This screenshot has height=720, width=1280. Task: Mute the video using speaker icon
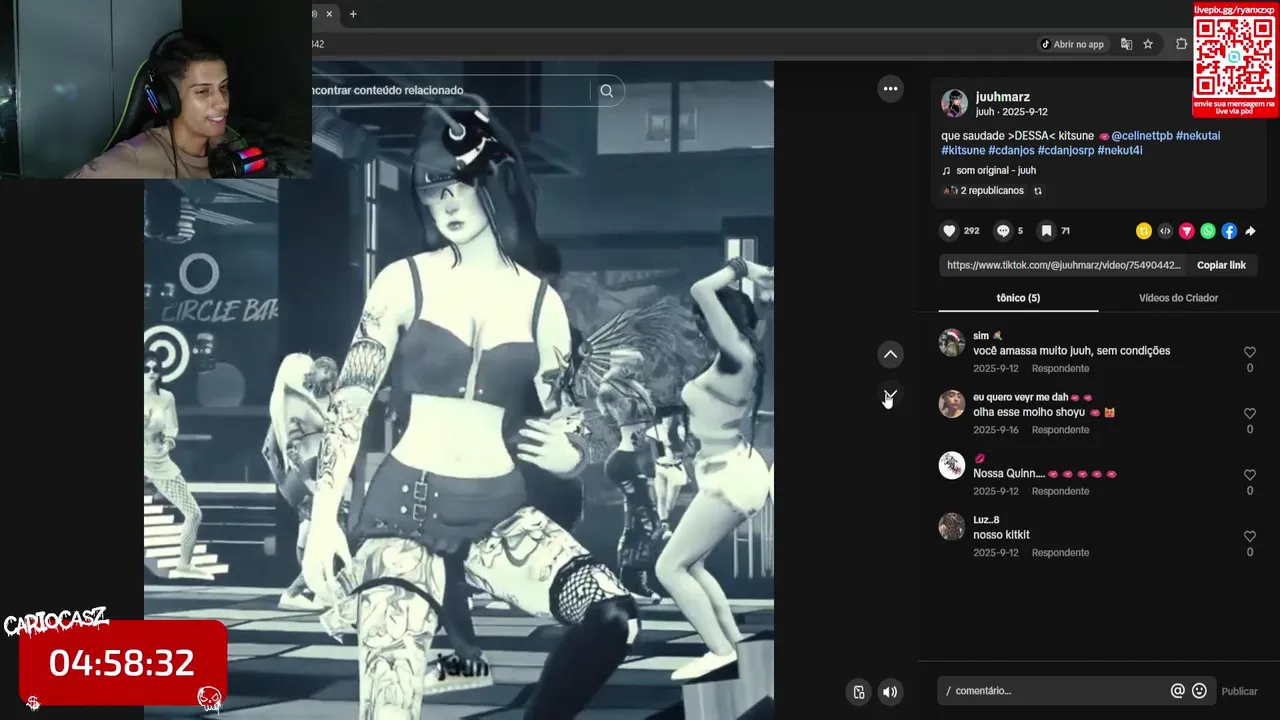tap(890, 692)
